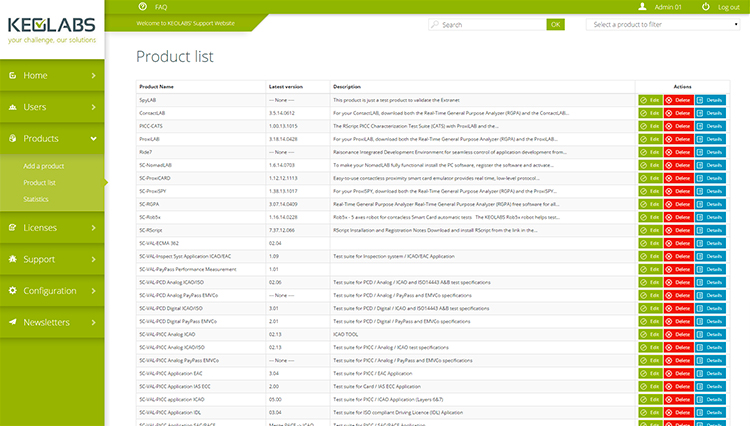Viewport: 750px width, 426px height.
Task: Delete SC-VAL-PCD Analog ICAO/ISO product
Action: coord(678,282)
